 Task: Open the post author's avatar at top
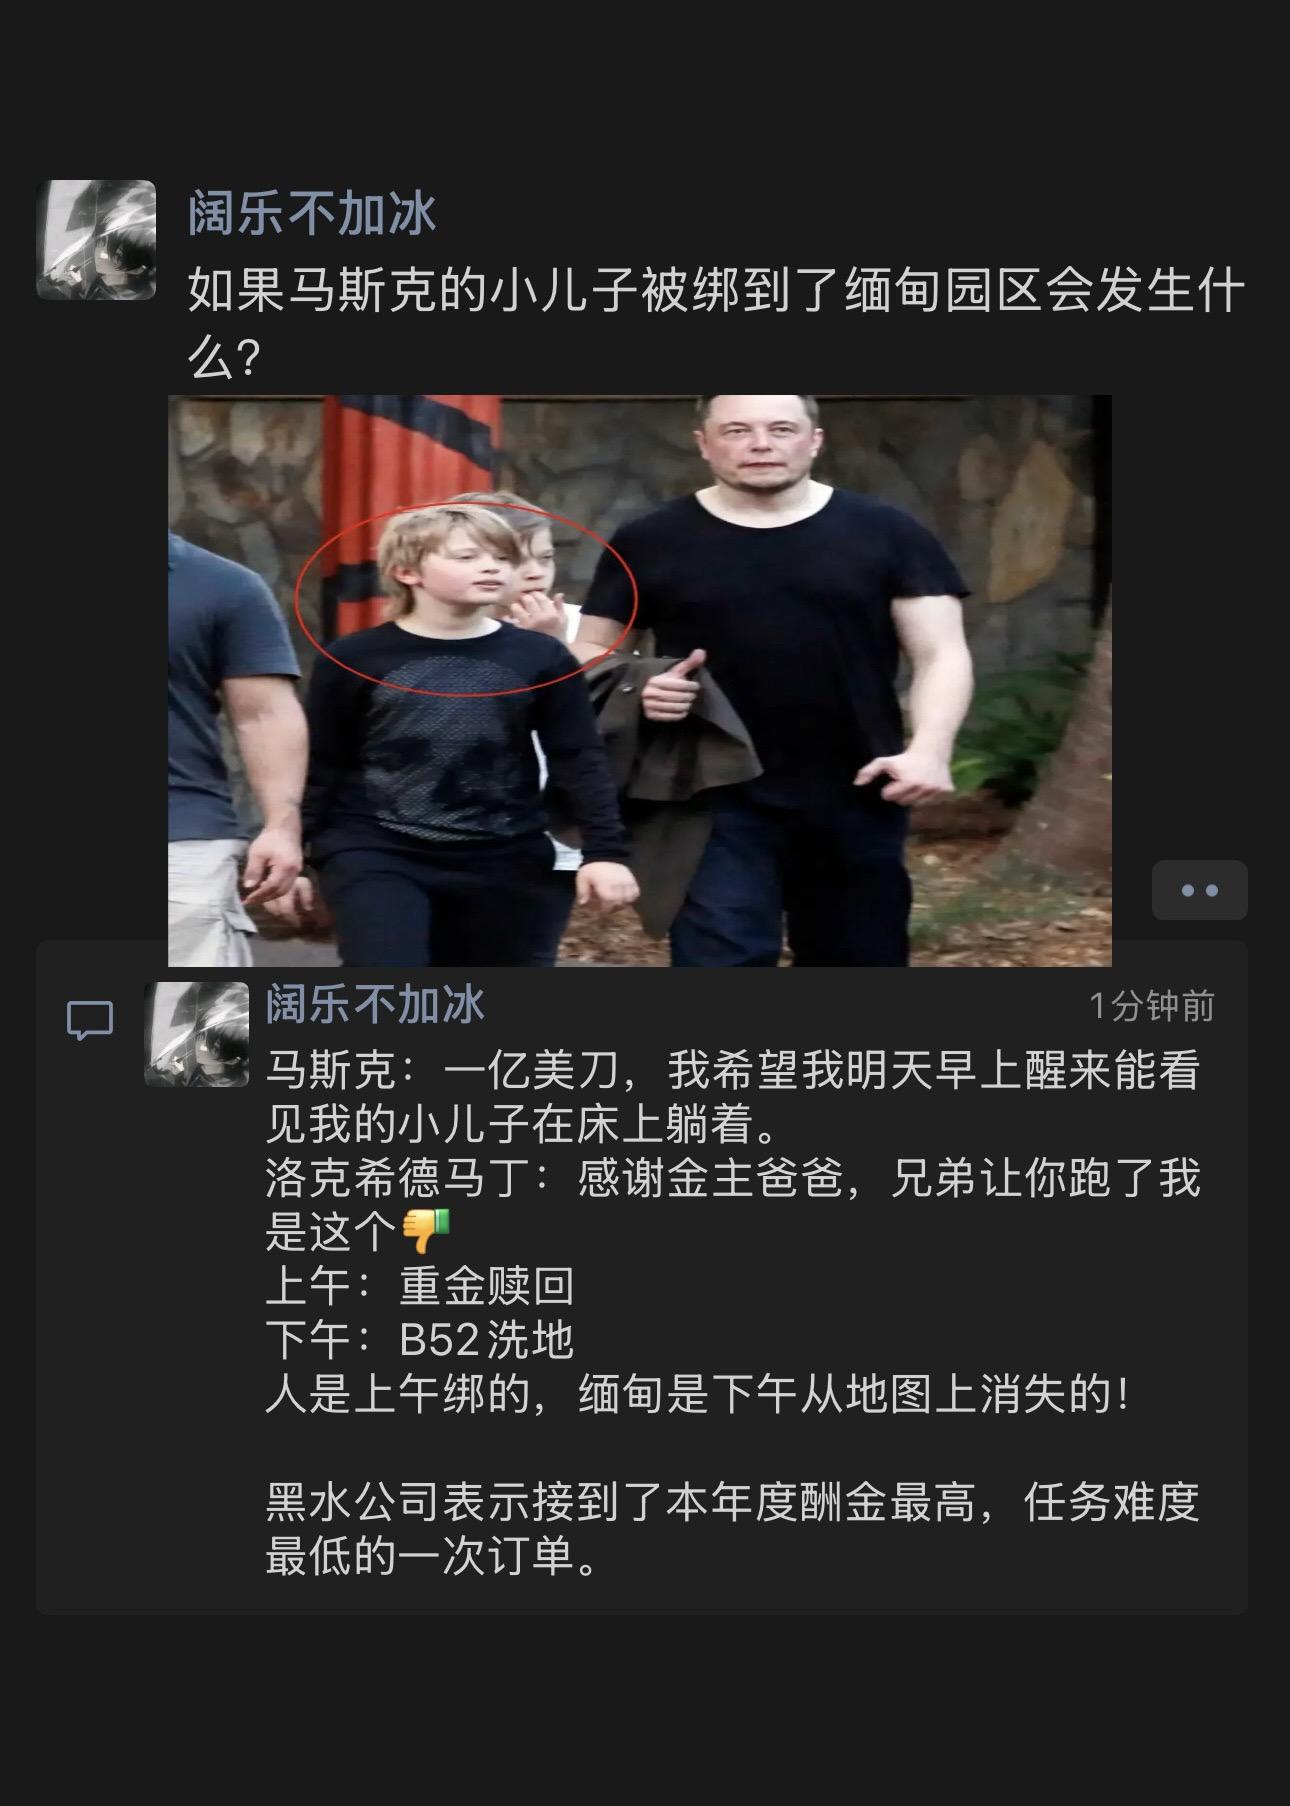point(96,240)
